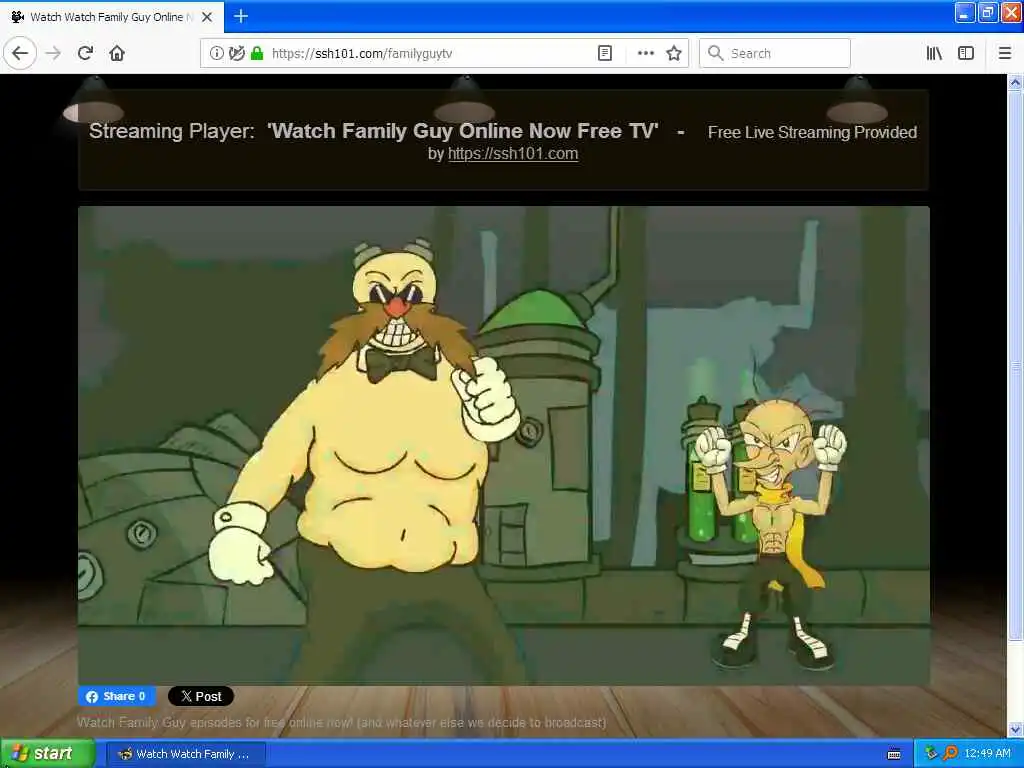The image size is (1024, 768).
Task: Open a new tab with plus
Action: [241, 16]
